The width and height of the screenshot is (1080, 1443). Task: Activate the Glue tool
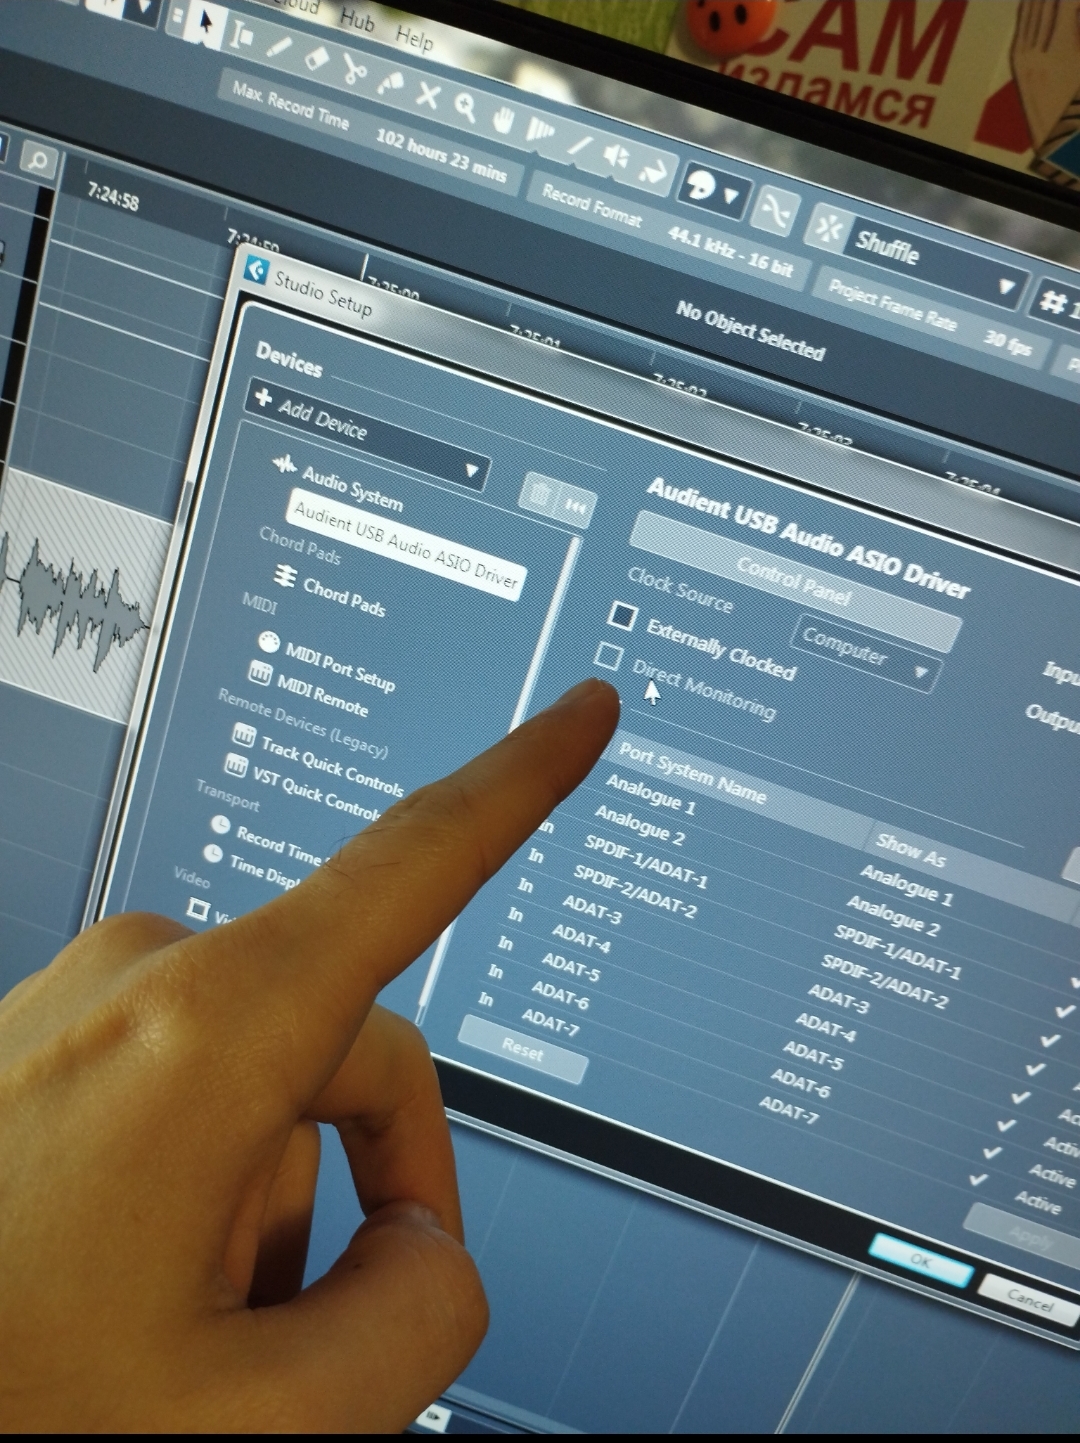pos(391,82)
